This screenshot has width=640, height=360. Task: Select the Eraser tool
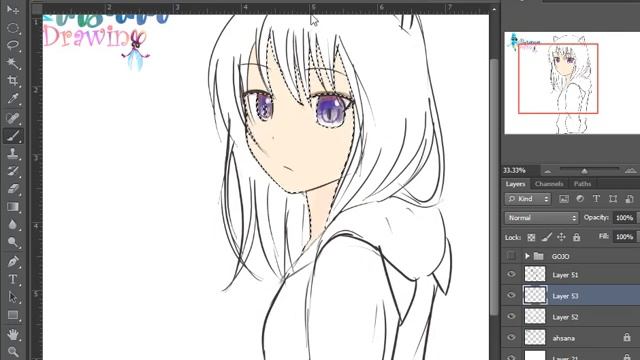coord(13,189)
